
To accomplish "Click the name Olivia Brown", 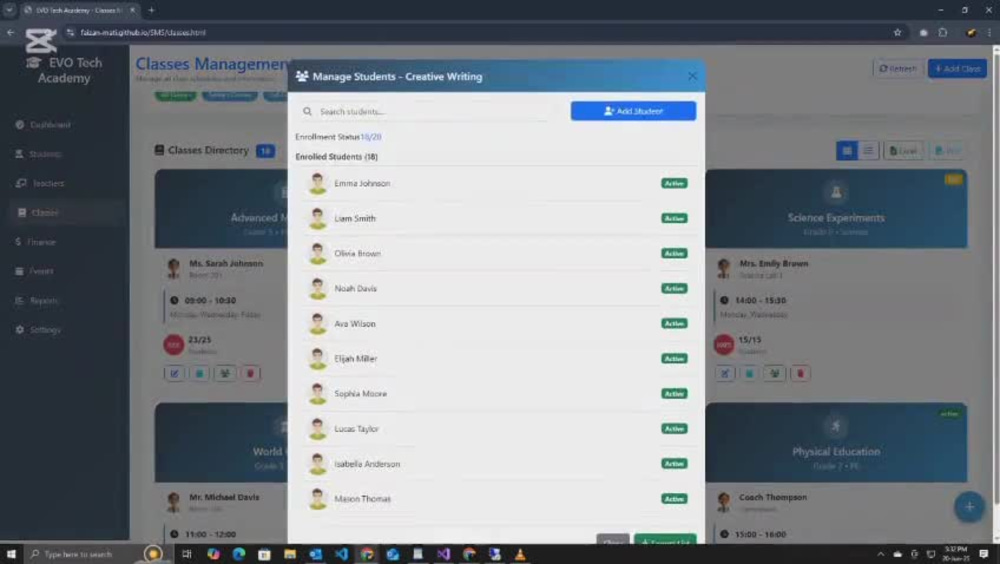I will (357, 253).
